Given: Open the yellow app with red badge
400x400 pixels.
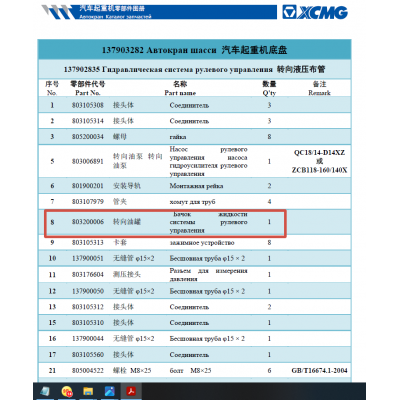Looking at the screenshot, I should pyautogui.click(x=67, y=391).
